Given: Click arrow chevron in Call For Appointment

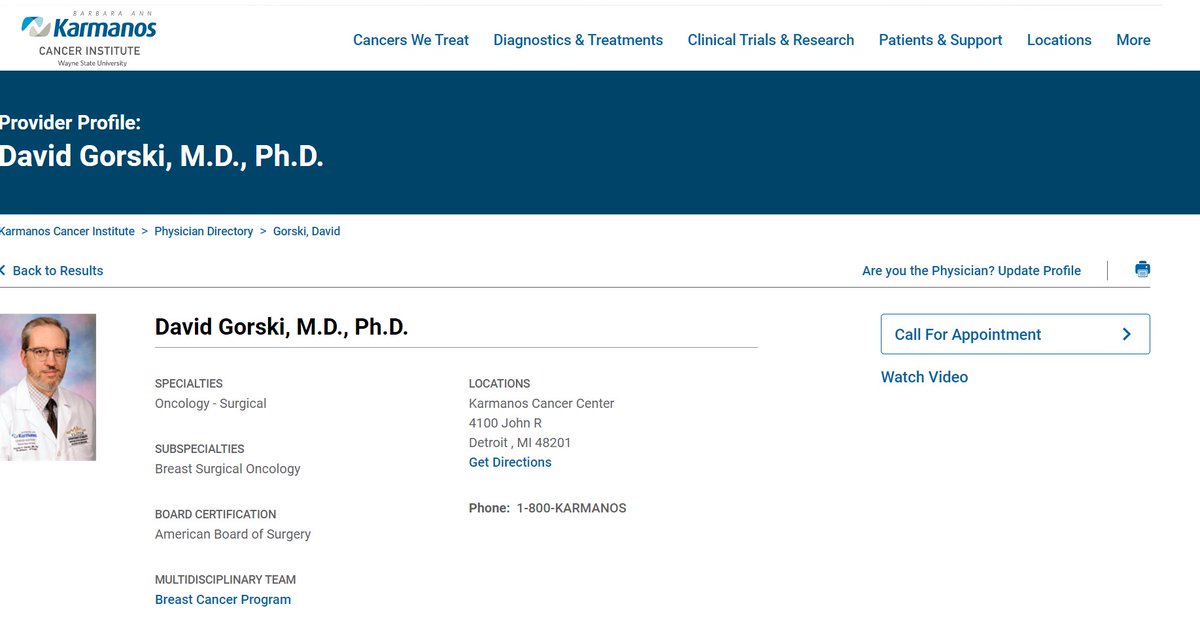Looking at the screenshot, I should pyautogui.click(x=1127, y=334).
